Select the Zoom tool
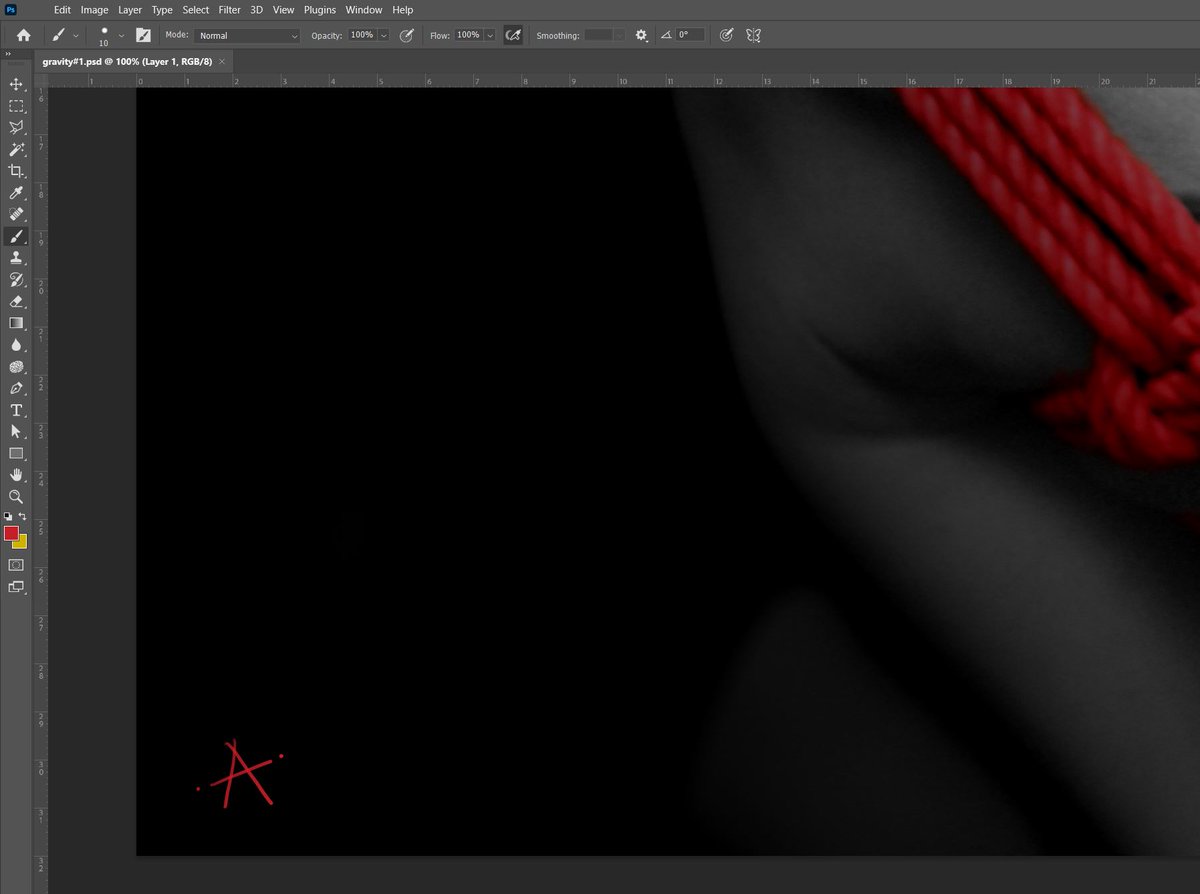The image size is (1200, 894). click(x=16, y=496)
